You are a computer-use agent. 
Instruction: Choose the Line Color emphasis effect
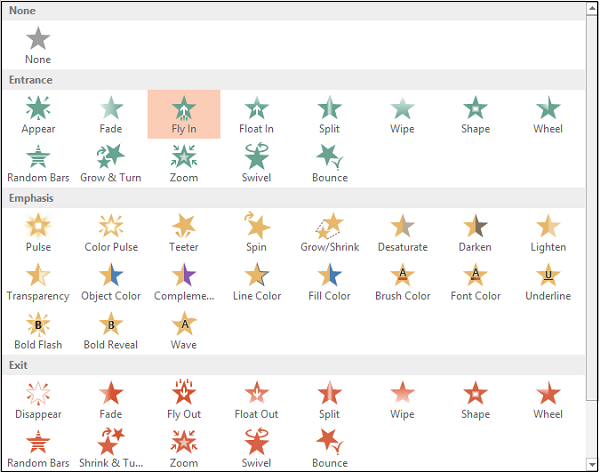(x=257, y=282)
